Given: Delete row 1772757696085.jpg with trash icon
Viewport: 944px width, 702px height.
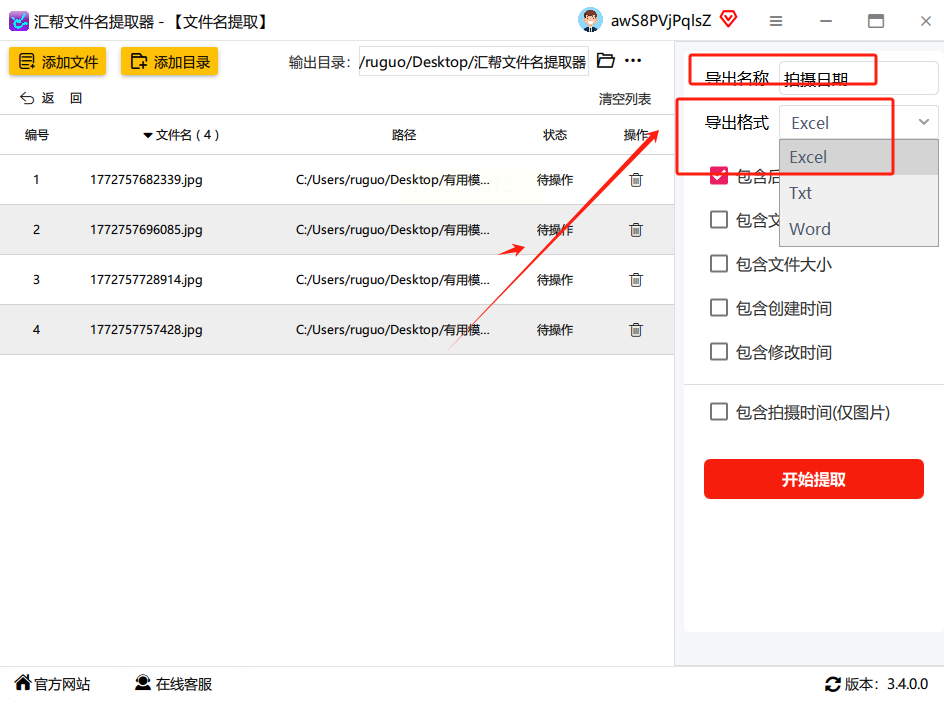Looking at the screenshot, I should point(636,229).
